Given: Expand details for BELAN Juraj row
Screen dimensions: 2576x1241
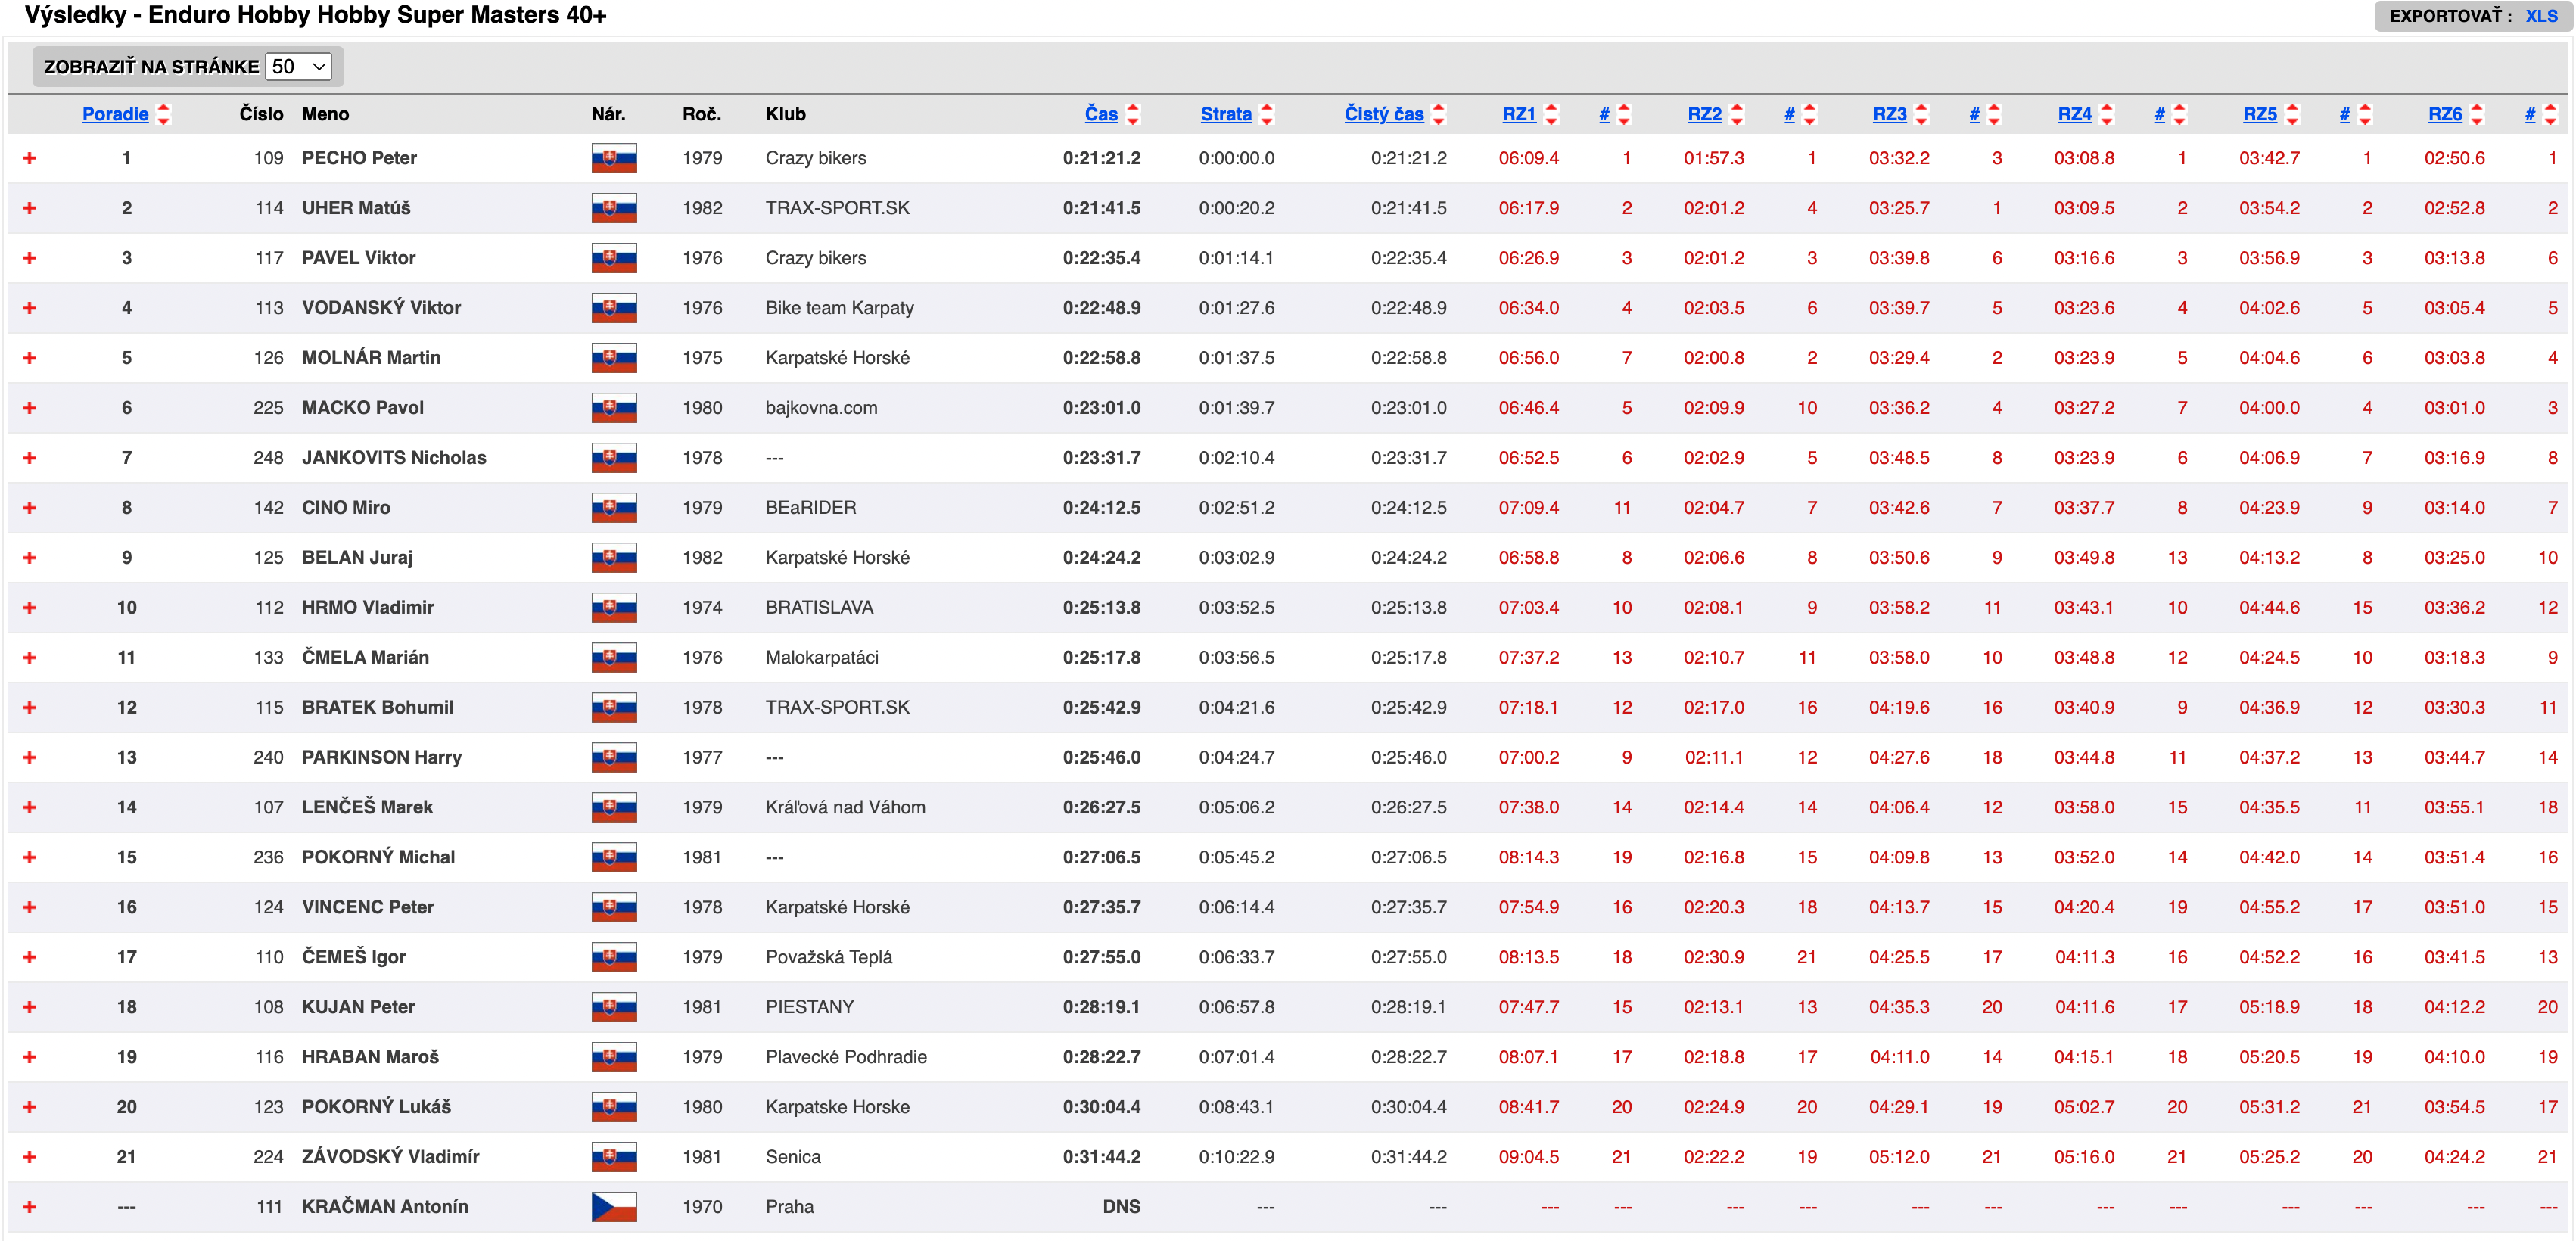Looking at the screenshot, I should point(29,558).
